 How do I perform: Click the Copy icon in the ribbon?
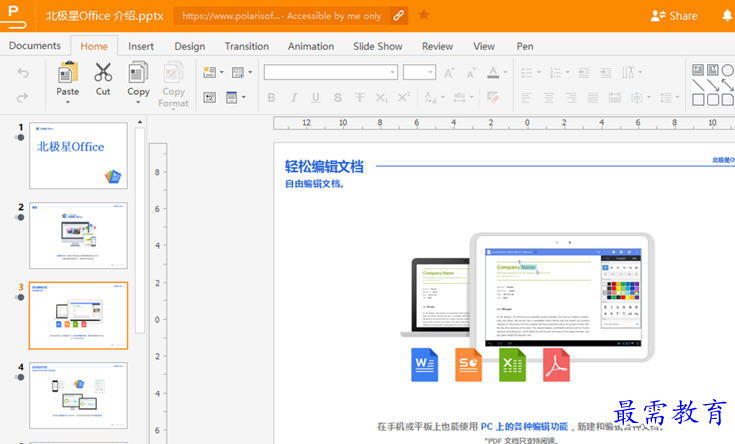138,73
